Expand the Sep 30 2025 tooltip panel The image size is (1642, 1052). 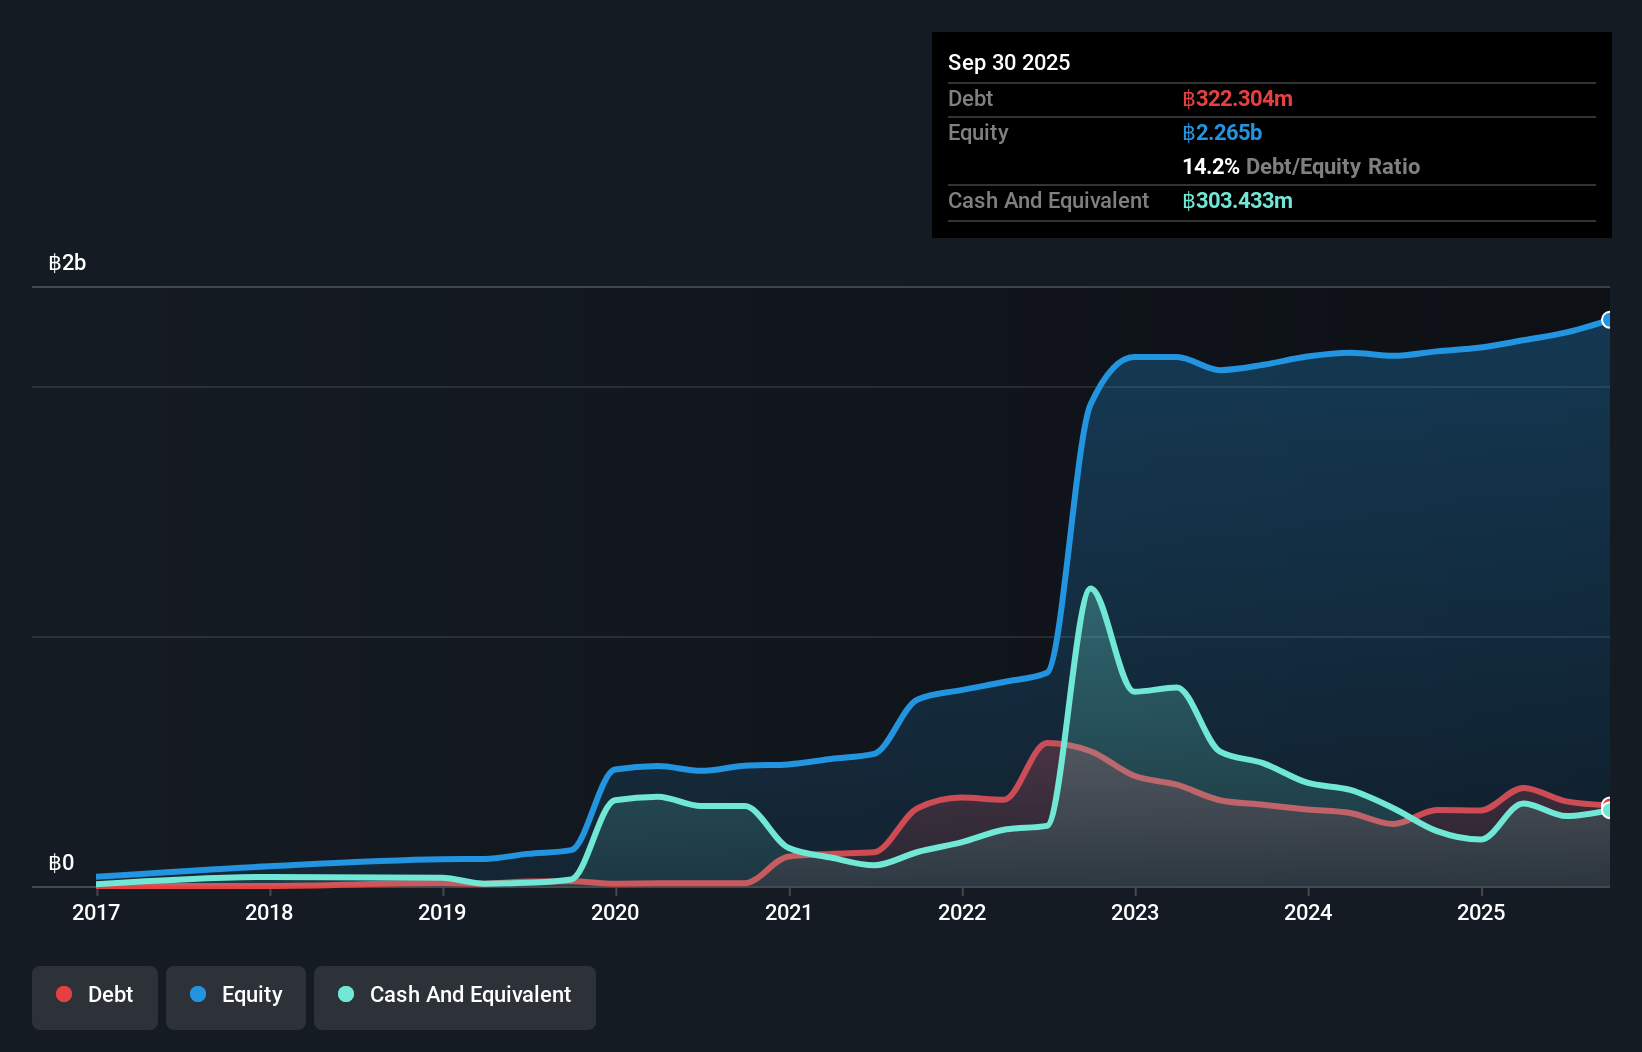point(1009,62)
